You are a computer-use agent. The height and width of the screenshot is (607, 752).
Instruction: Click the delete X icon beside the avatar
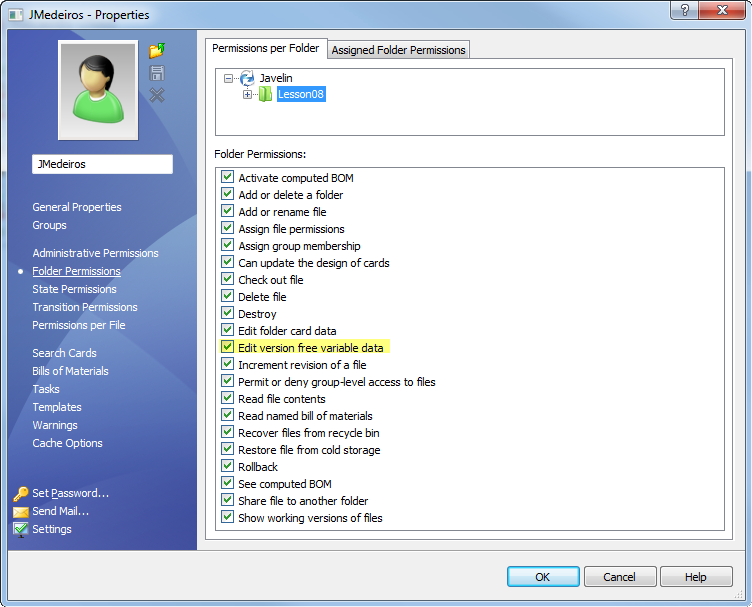pyautogui.click(x=157, y=95)
